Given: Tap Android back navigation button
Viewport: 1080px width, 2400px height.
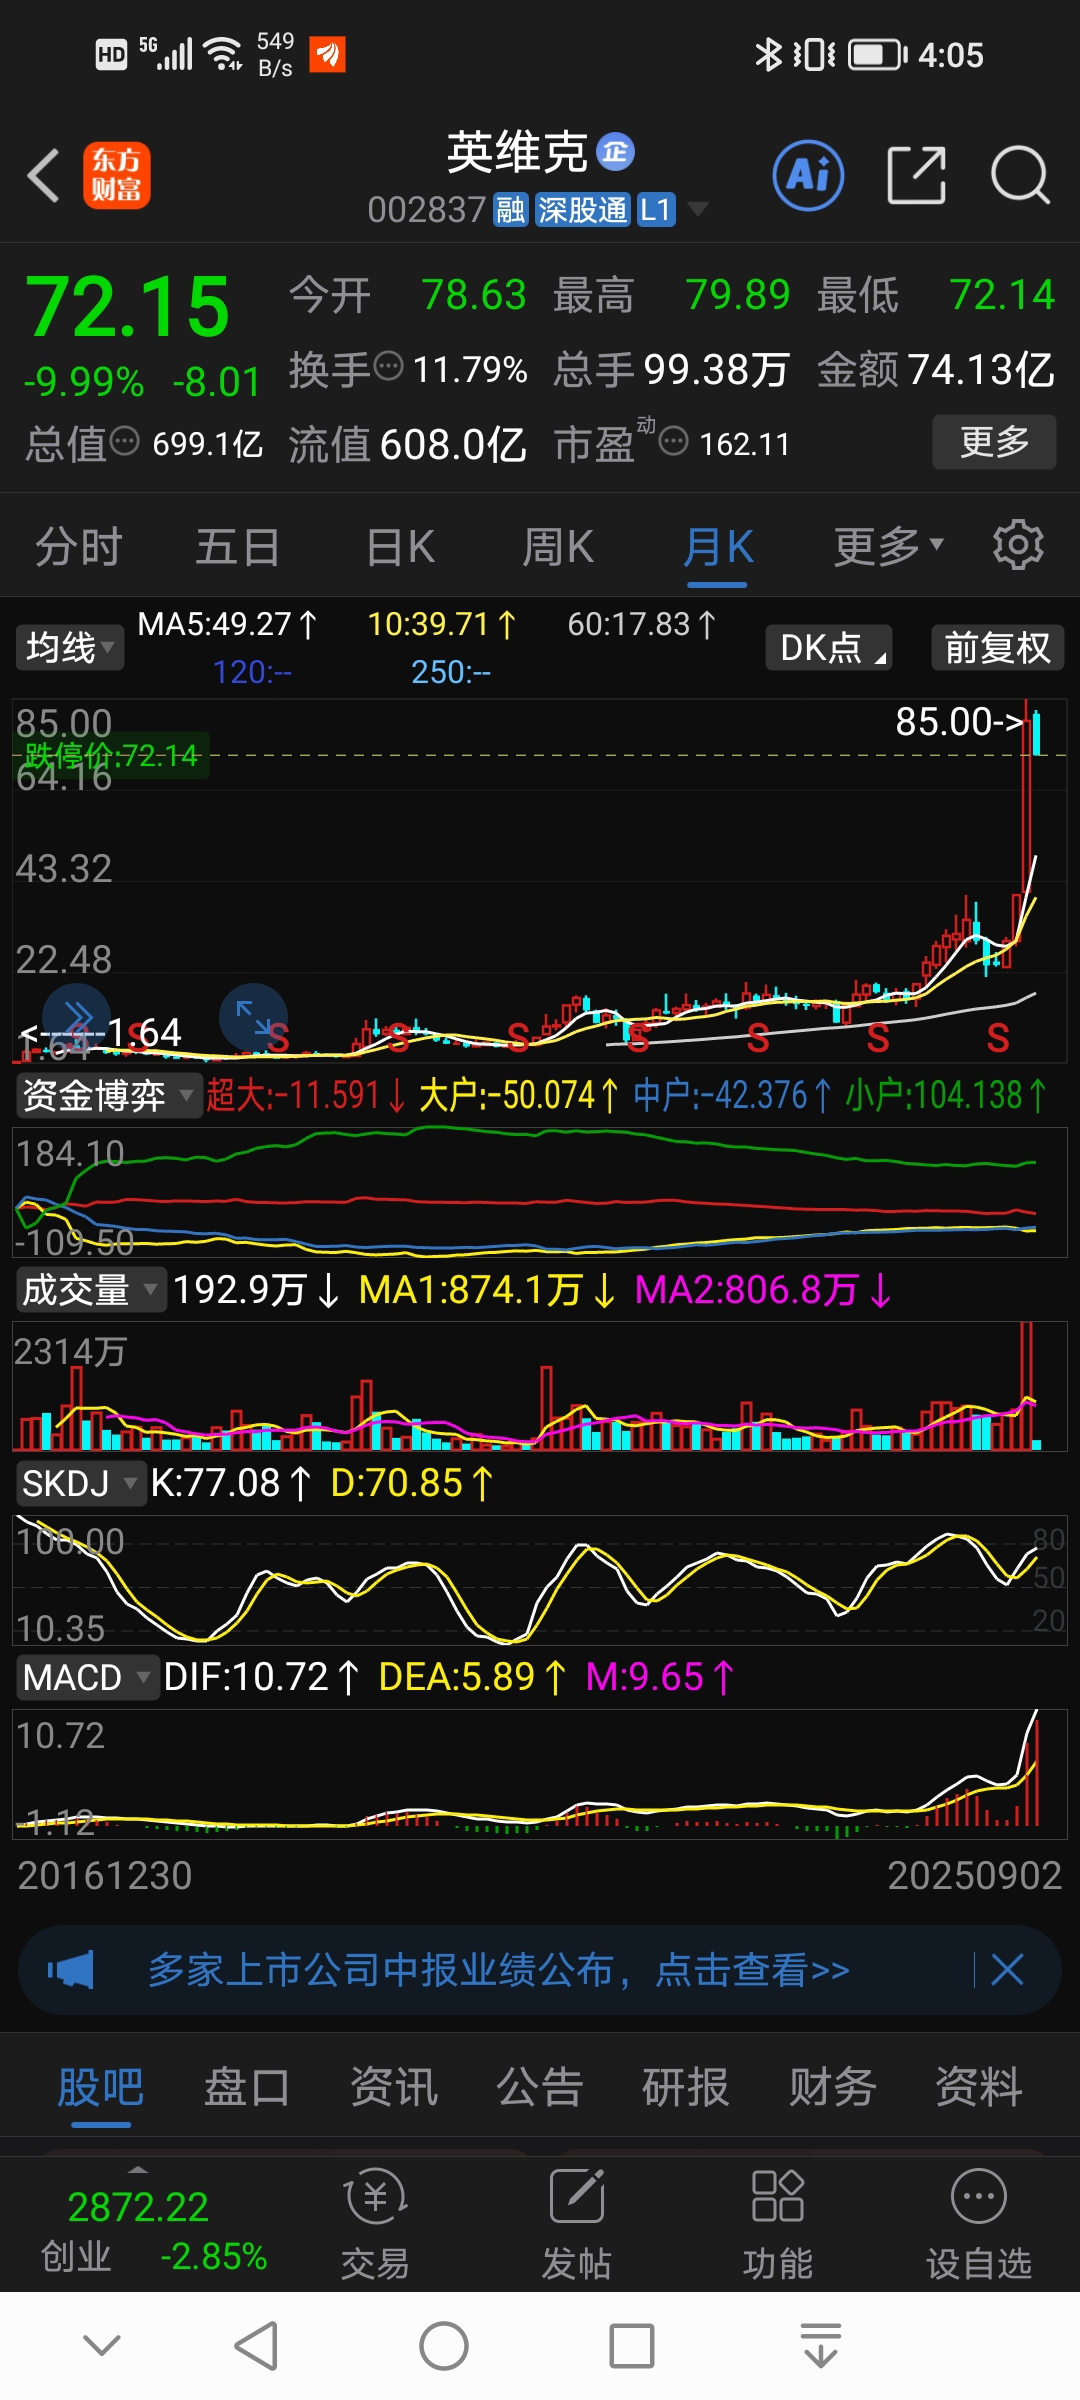Looking at the screenshot, I should 256,2345.
